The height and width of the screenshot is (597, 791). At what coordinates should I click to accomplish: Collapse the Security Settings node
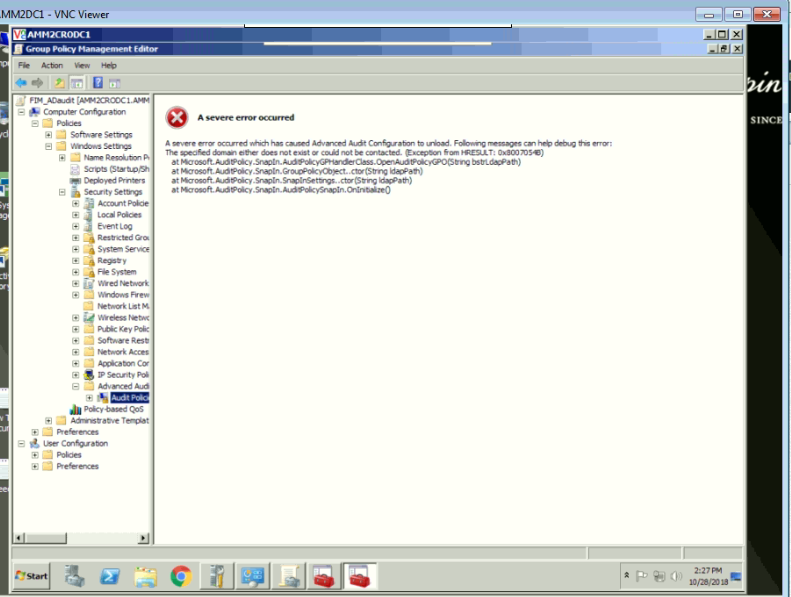point(62,192)
